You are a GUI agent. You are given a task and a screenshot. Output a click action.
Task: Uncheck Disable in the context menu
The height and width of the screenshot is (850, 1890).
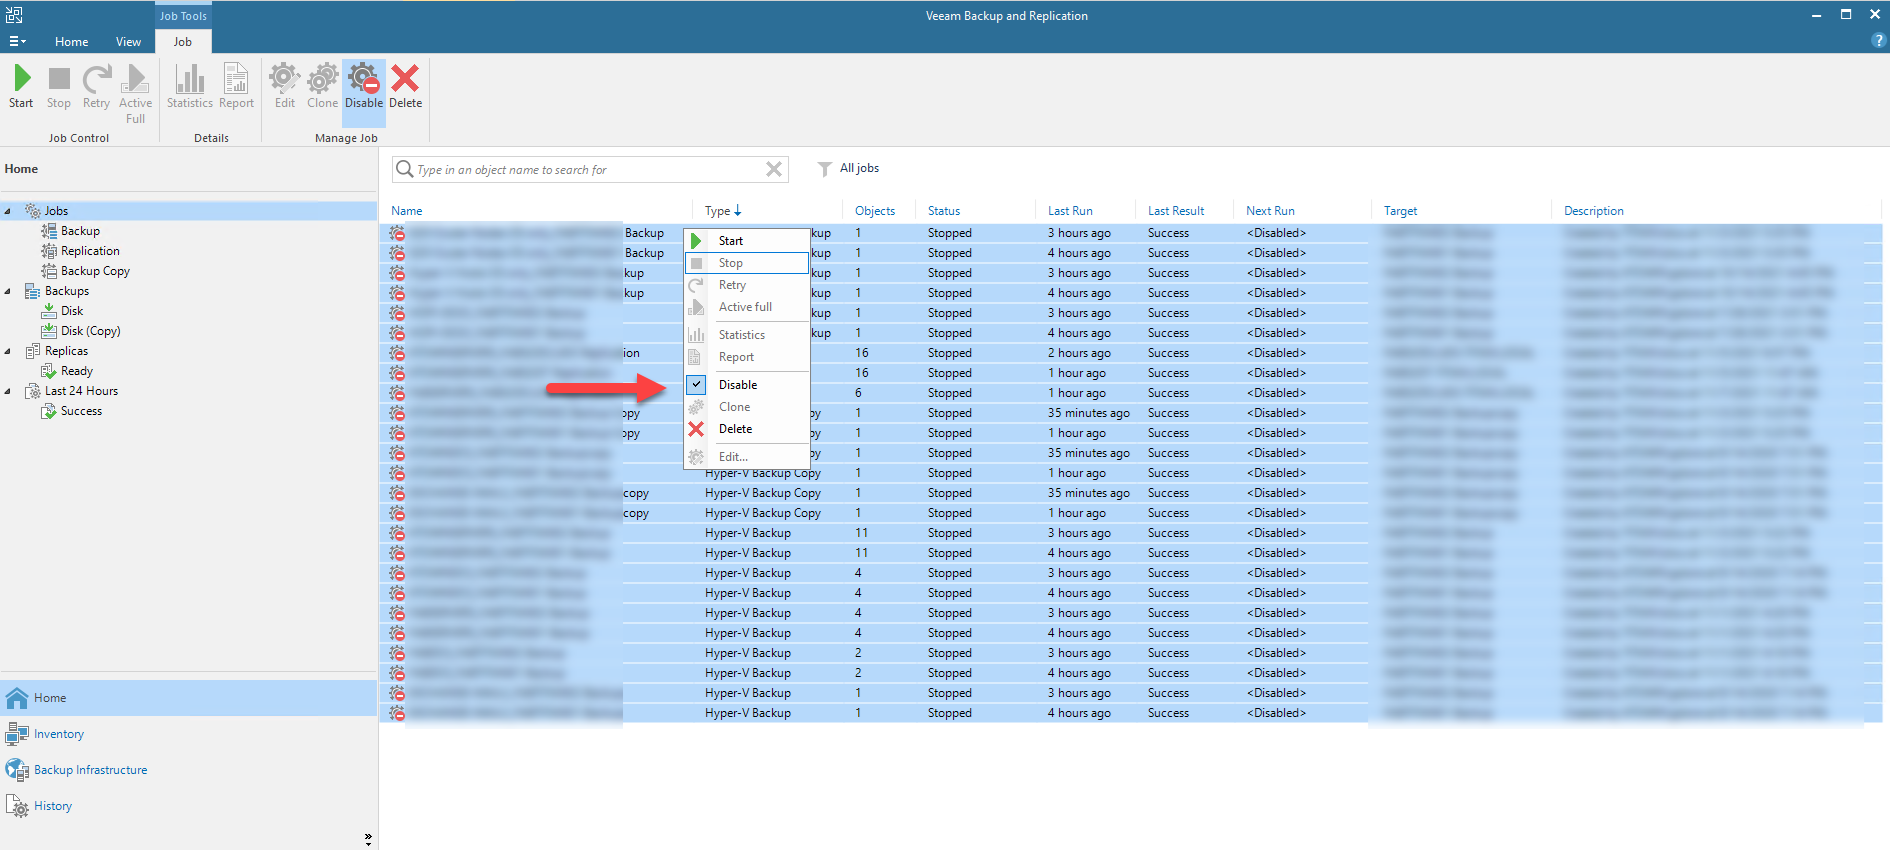747,385
